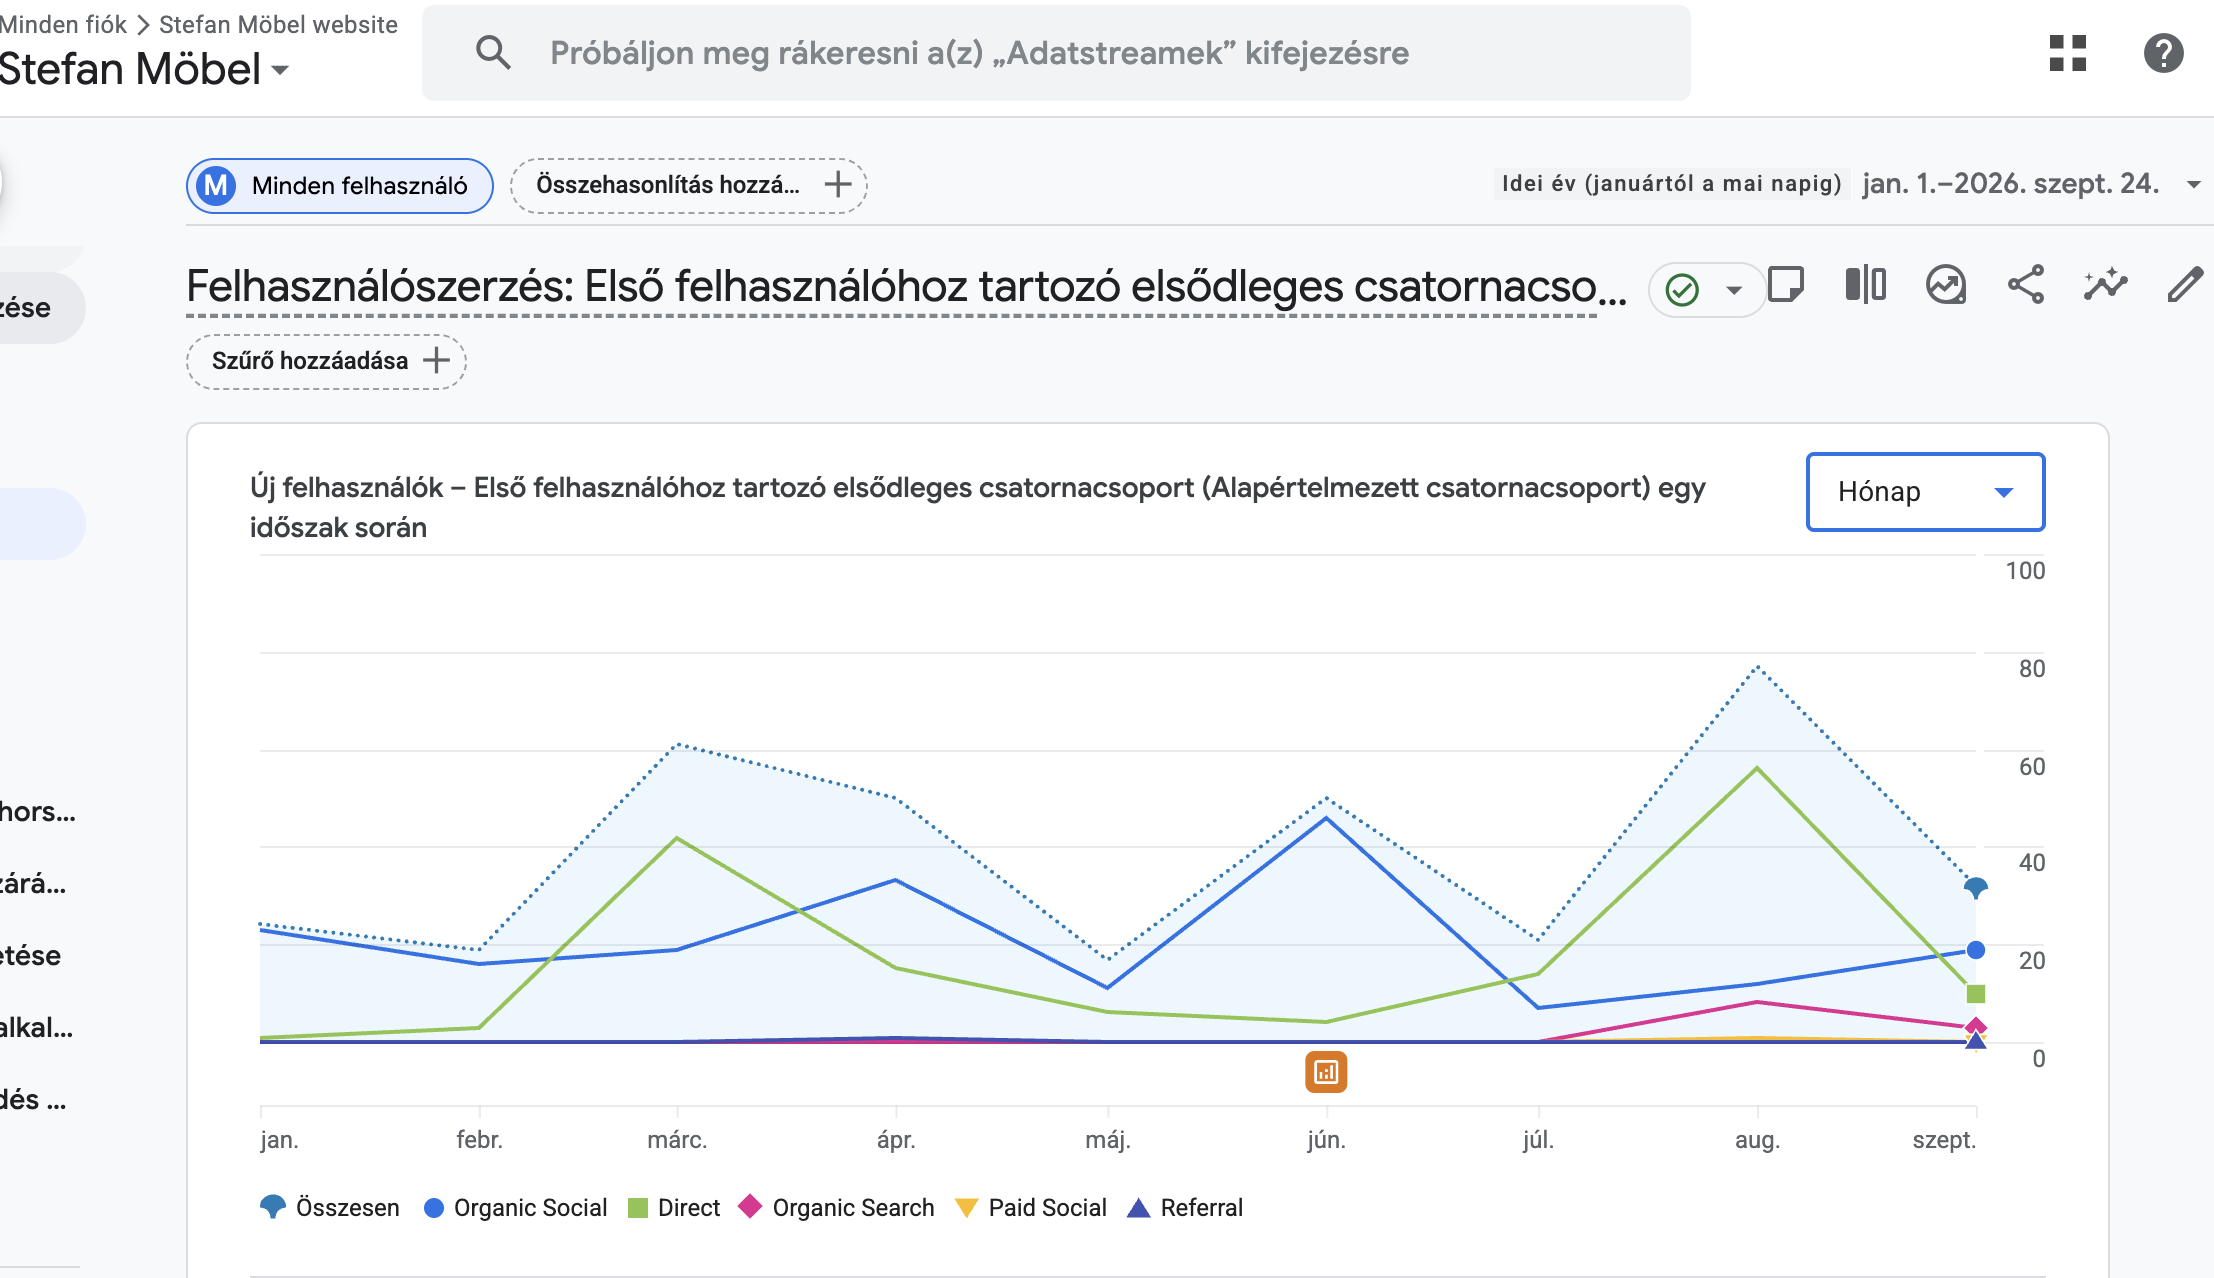Open the Insights sparkline icon
The image size is (2214, 1278).
coord(2105,285)
